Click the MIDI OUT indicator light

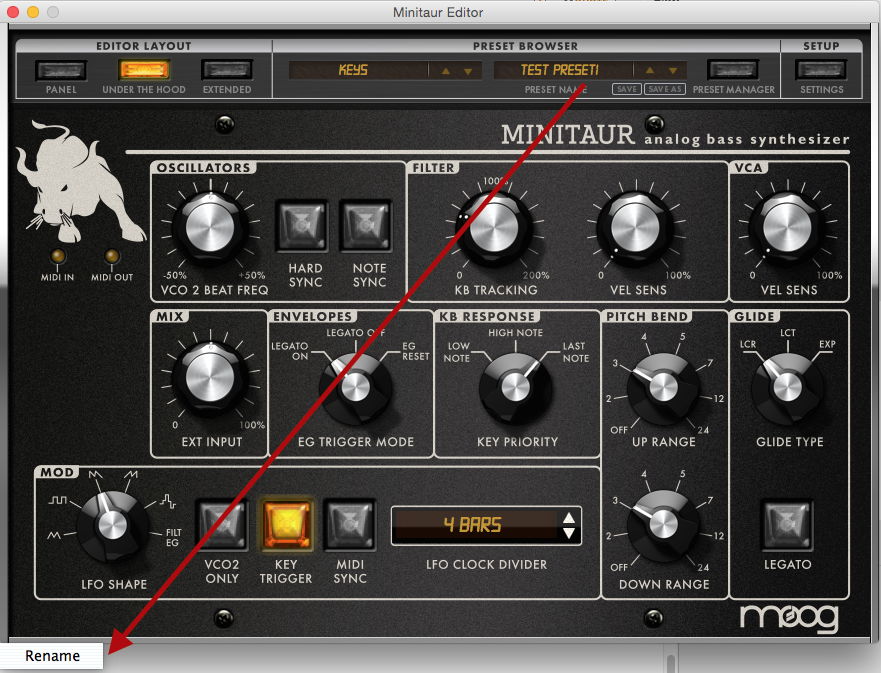[111, 257]
